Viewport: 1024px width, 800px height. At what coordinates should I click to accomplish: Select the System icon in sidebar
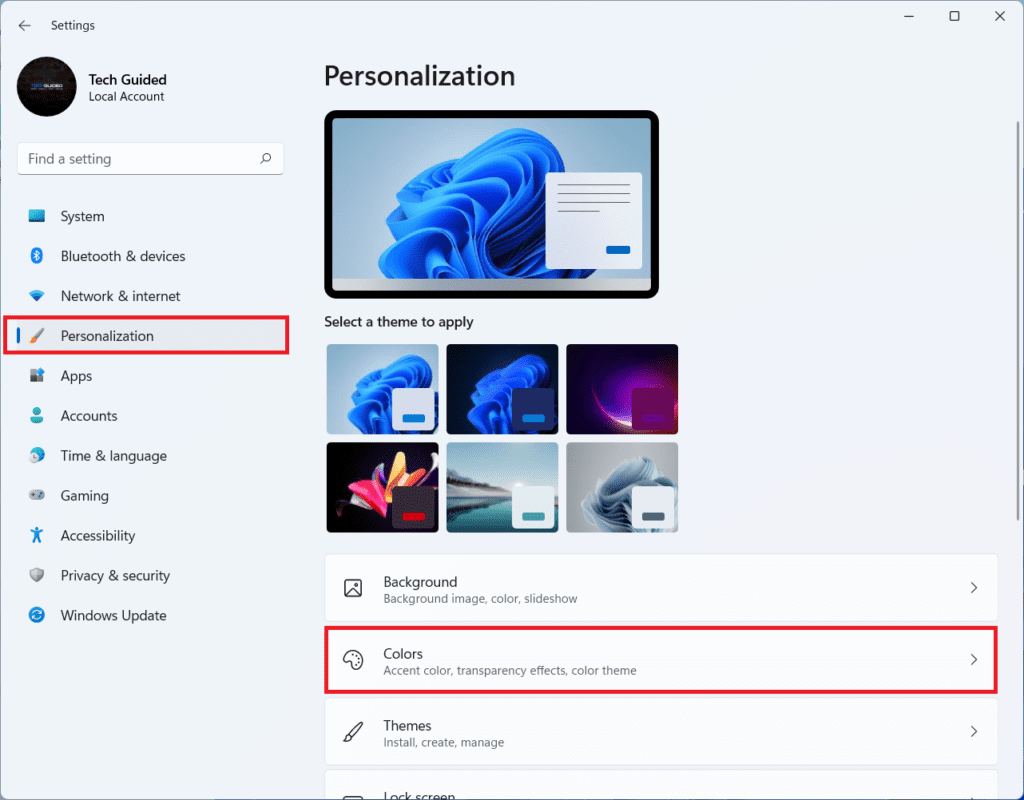[x=38, y=216]
